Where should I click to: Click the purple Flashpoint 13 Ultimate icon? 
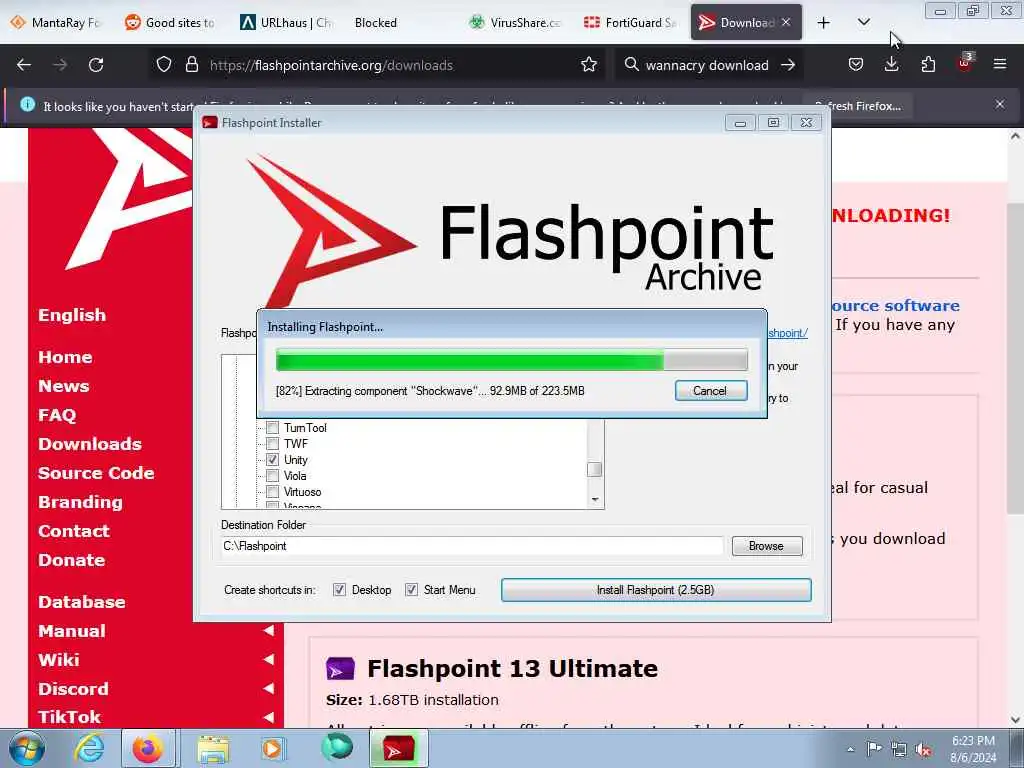[x=340, y=669]
